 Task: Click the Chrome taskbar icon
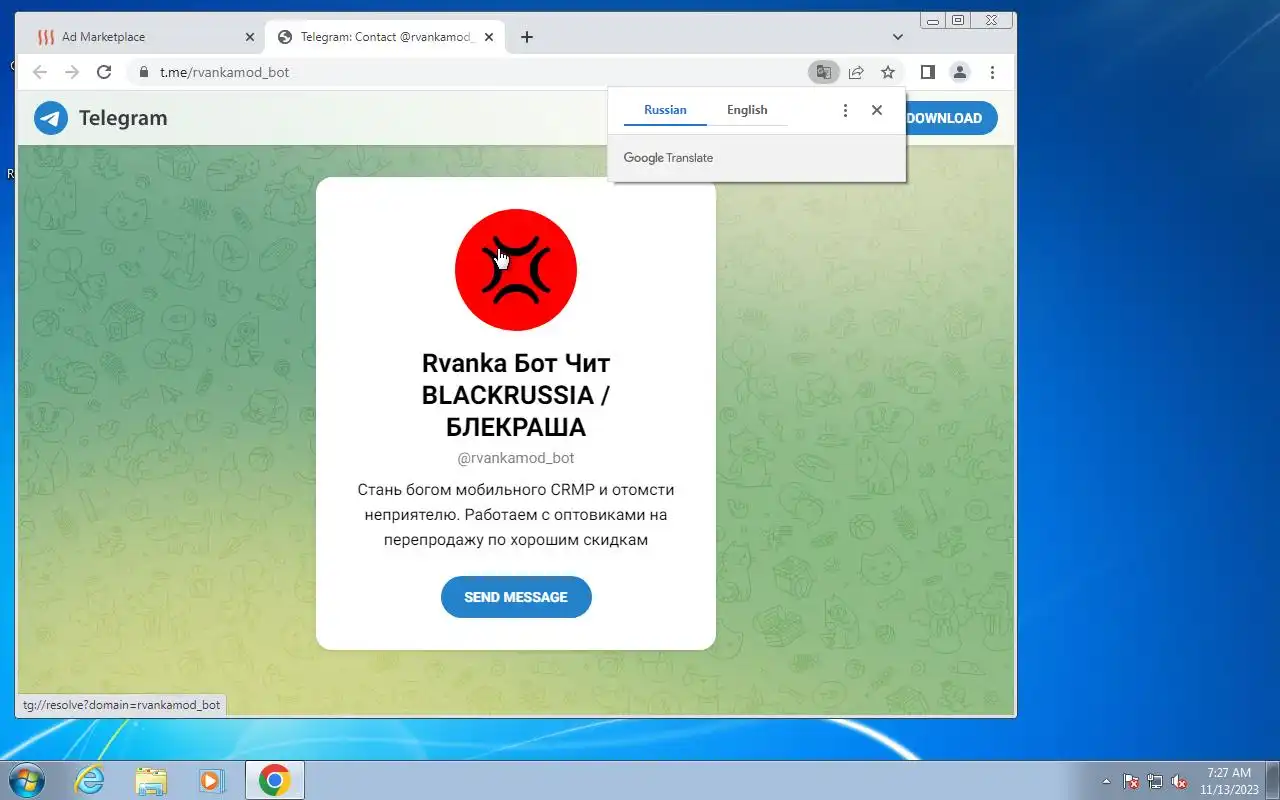pyautogui.click(x=274, y=780)
